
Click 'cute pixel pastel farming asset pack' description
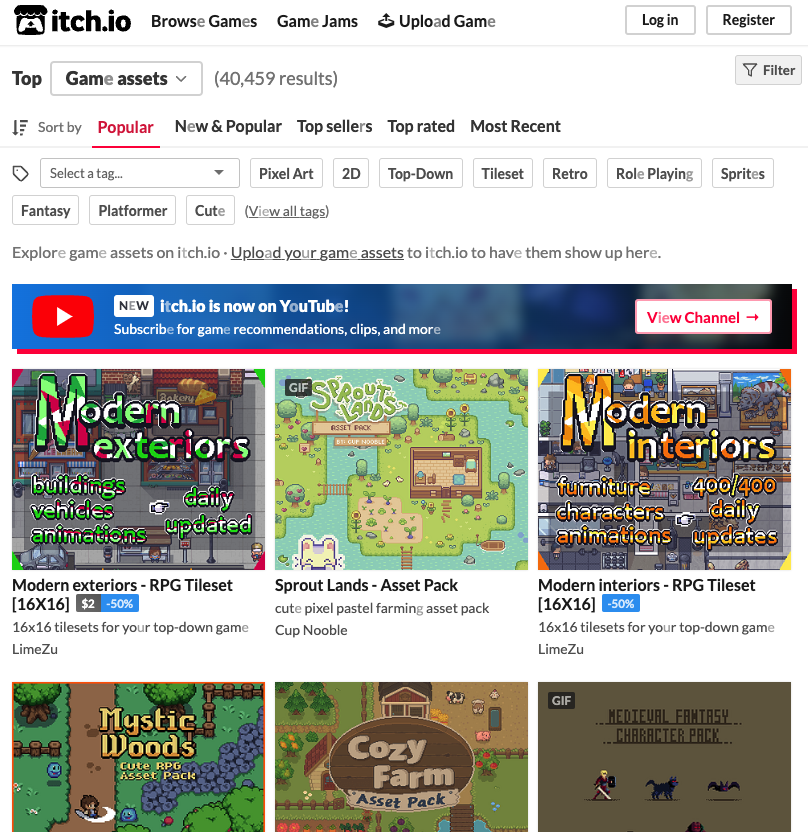pyautogui.click(x=382, y=608)
